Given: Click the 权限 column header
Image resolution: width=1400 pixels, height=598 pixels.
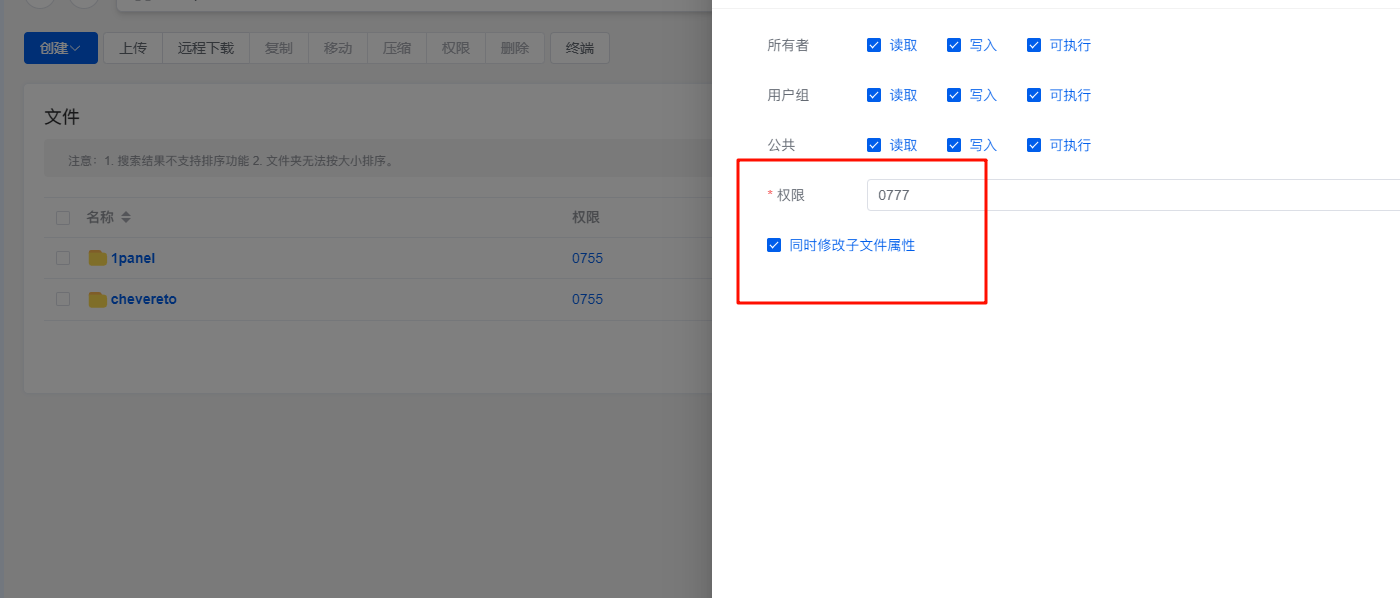Looking at the screenshot, I should [586, 217].
